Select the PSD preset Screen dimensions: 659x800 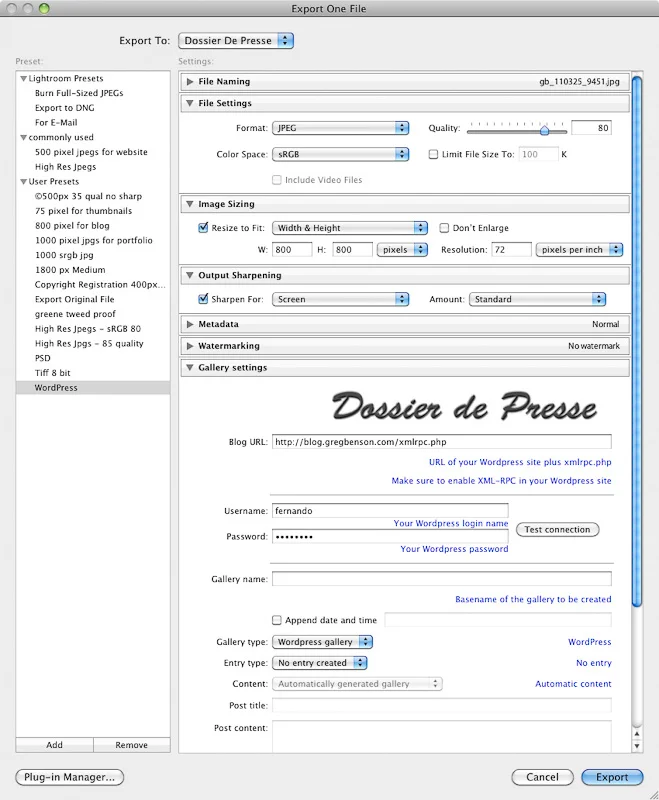click(x=43, y=358)
